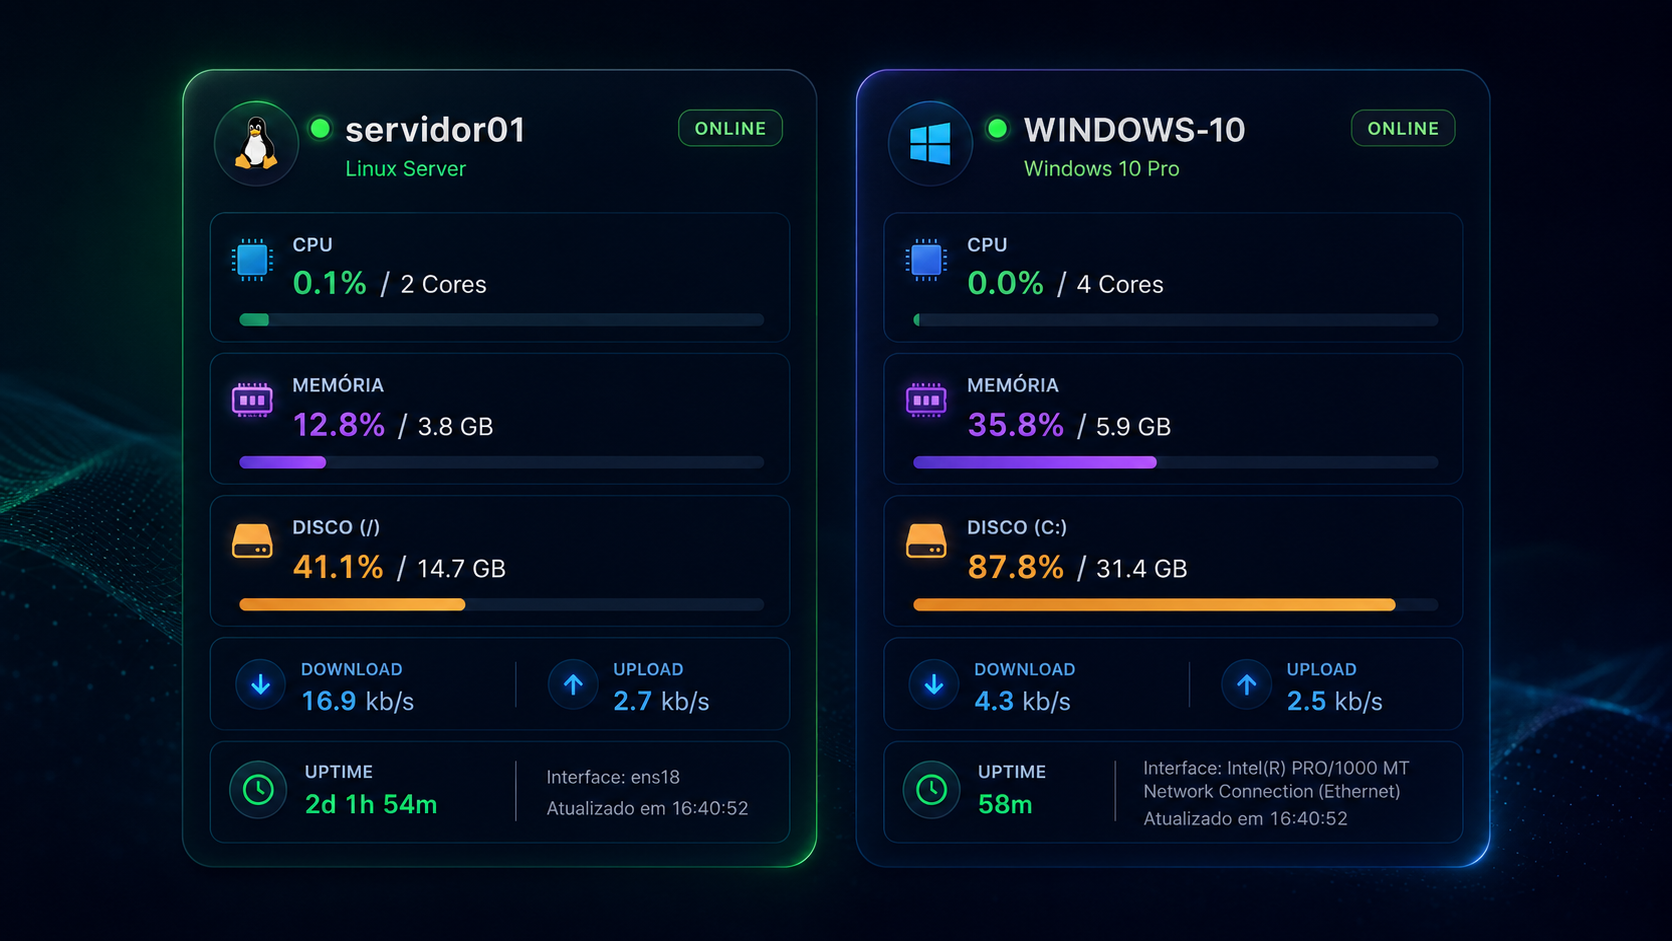The image size is (1672, 941).
Task: Click the 16.9 kb/s download rate
Action: click(357, 701)
